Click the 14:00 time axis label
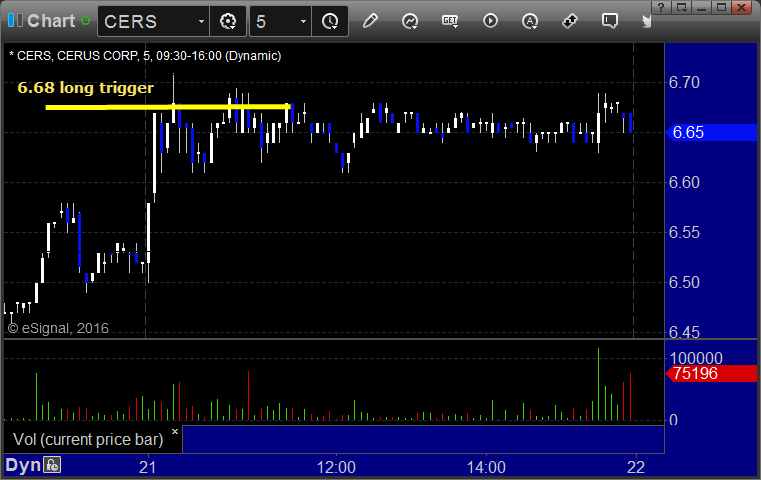 (x=486, y=467)
